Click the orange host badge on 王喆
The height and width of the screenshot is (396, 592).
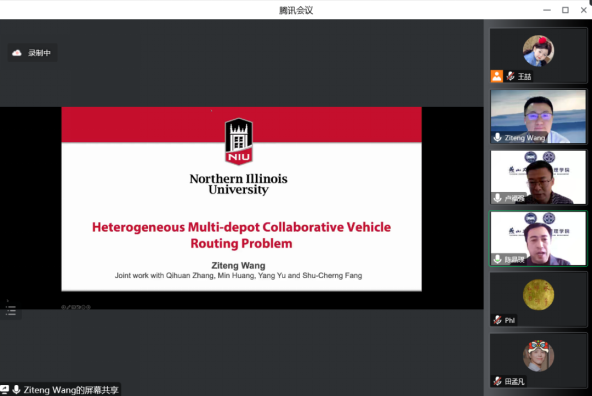496,76
